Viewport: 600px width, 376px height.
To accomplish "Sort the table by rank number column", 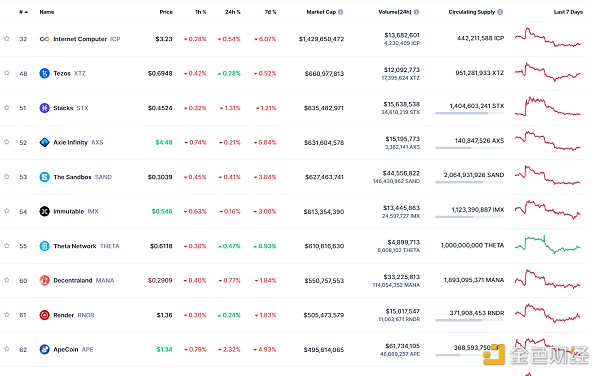I will coord(23,12).
